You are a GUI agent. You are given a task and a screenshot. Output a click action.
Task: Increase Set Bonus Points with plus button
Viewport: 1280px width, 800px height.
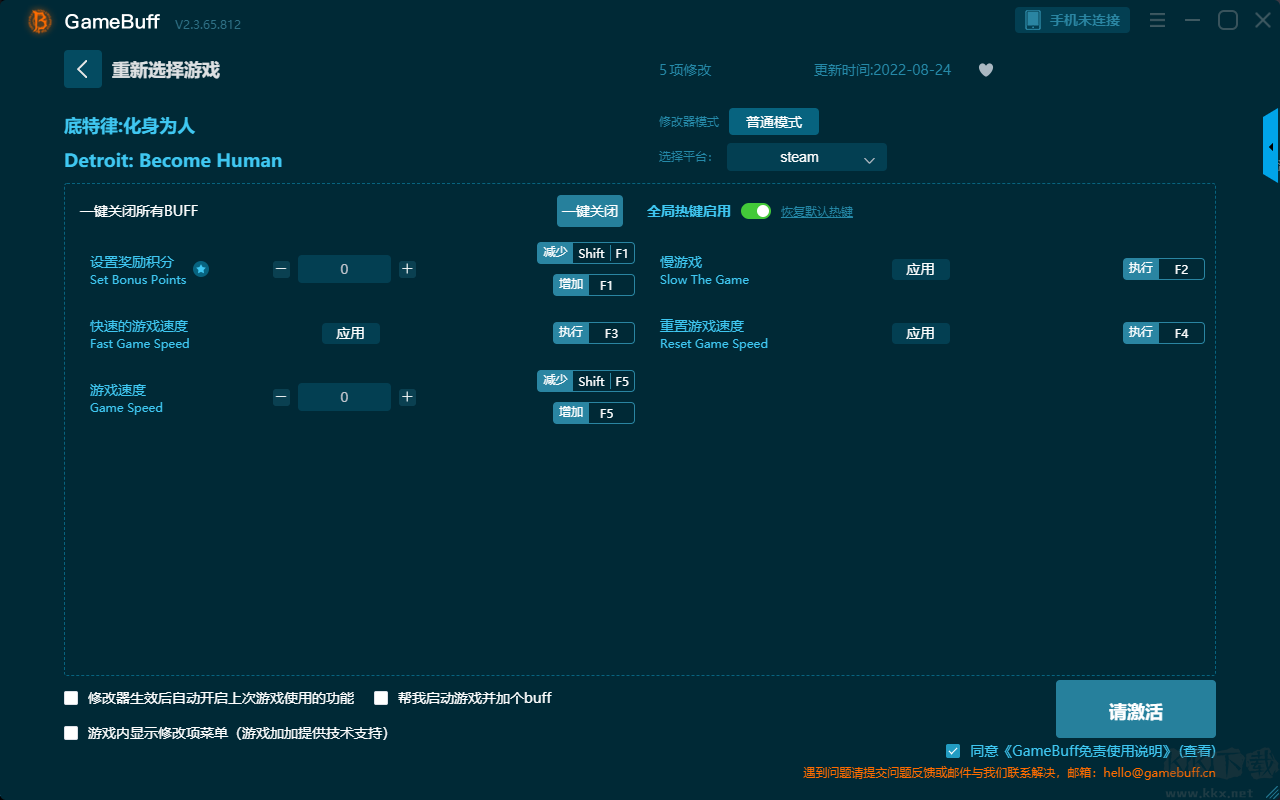click(x=407, y=269)
